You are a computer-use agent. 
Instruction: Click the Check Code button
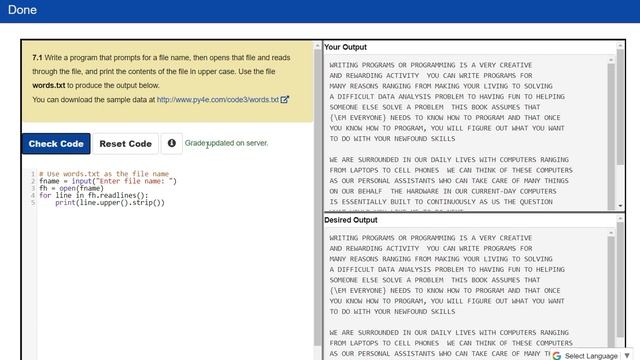pyautogui.click(x=56, y=144)
